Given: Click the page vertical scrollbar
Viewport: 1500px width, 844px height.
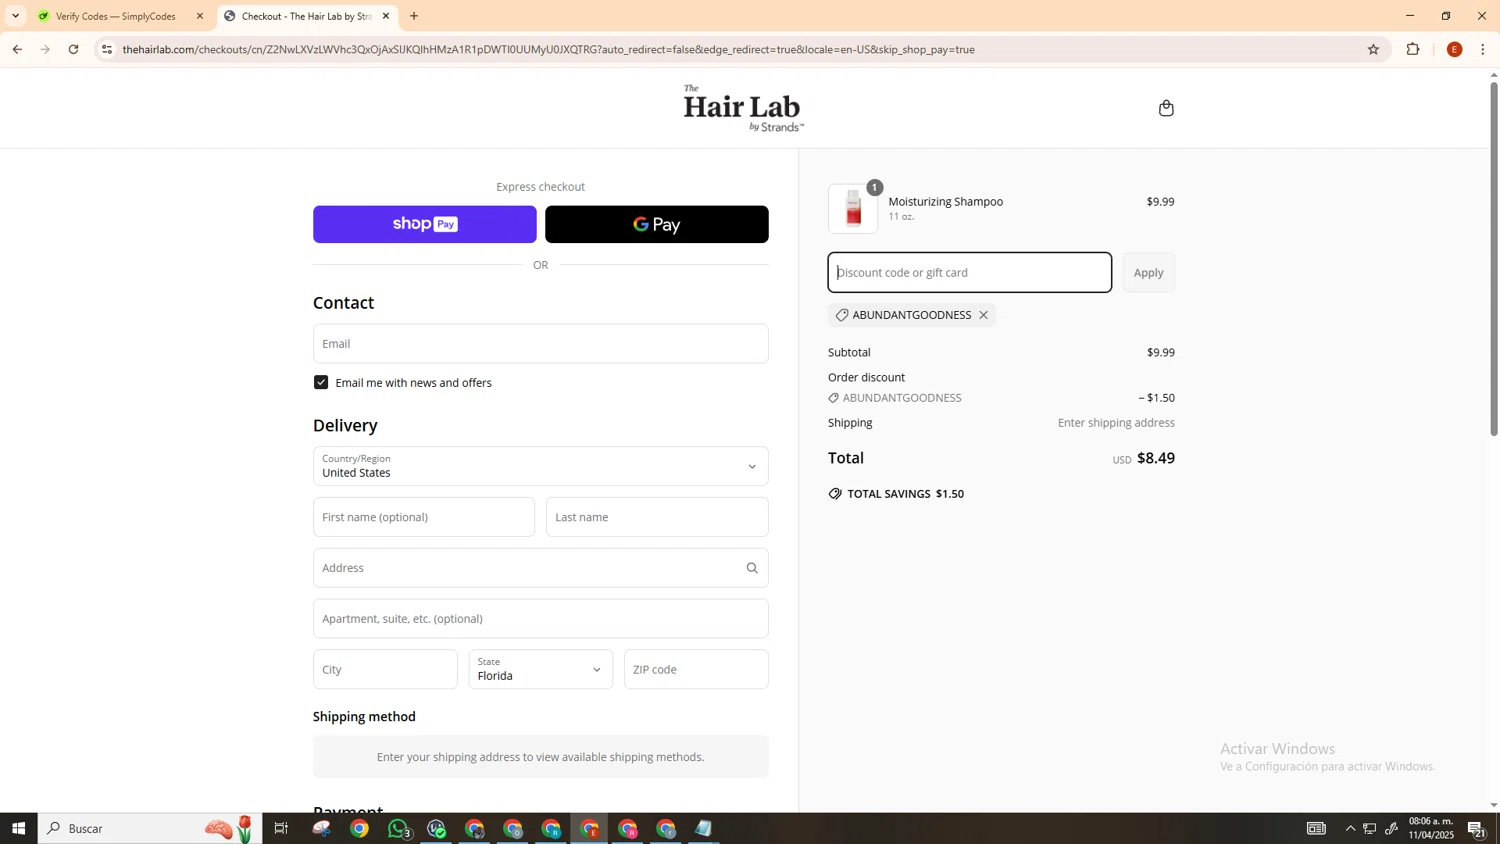Looking at the screenshot, I should tap(1494, 258).
